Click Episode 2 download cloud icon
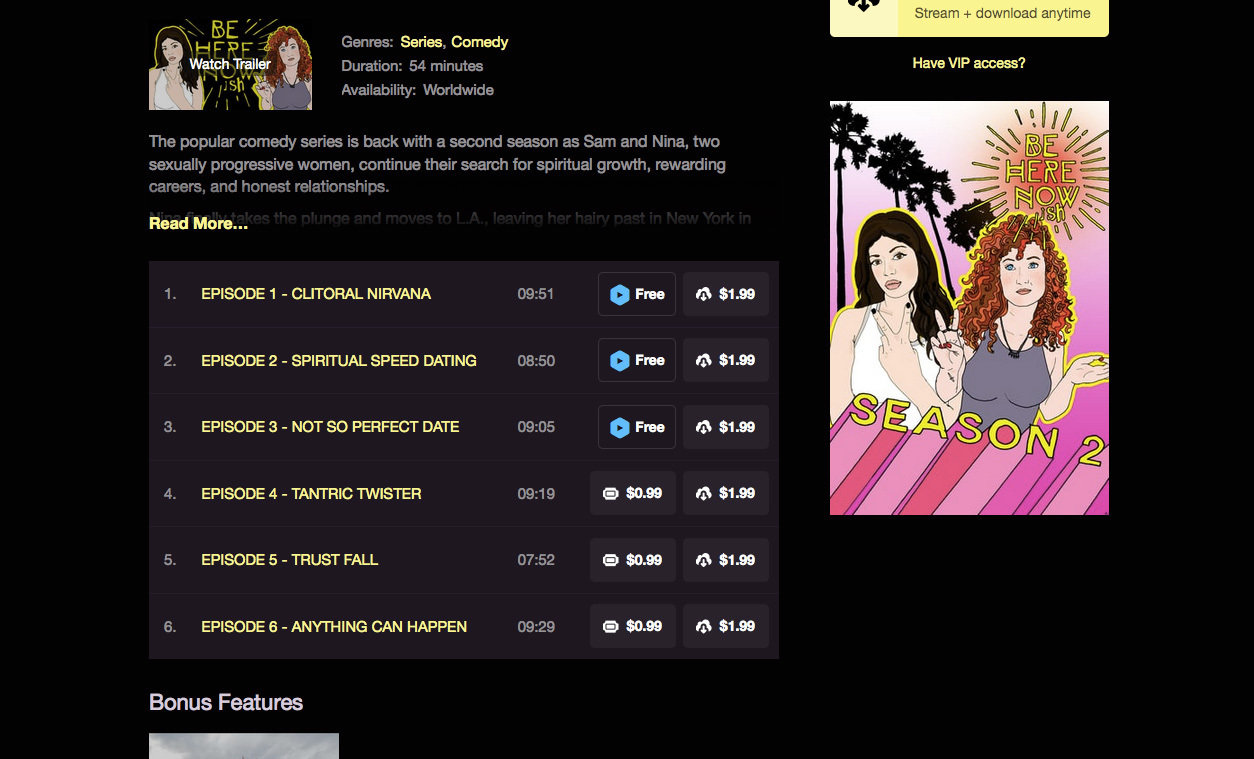The width and height of the screenshot is (1254, 759). click(703, 361)
